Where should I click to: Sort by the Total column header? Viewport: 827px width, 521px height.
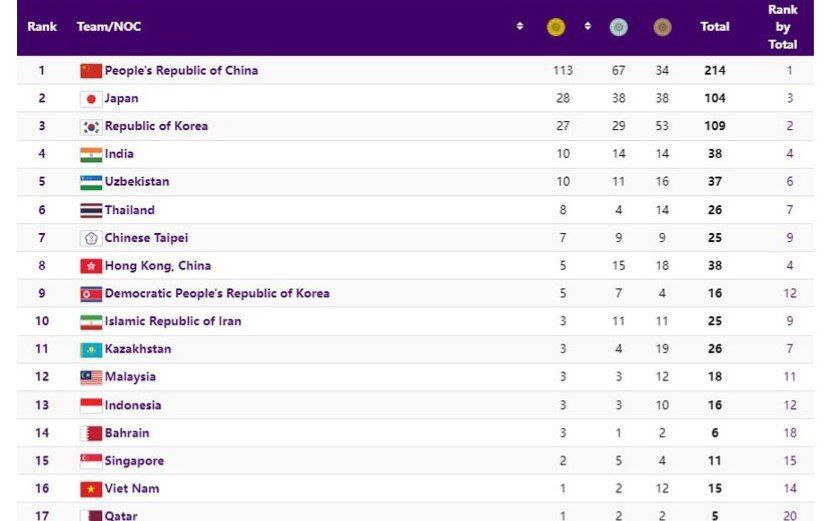point(714,27)
